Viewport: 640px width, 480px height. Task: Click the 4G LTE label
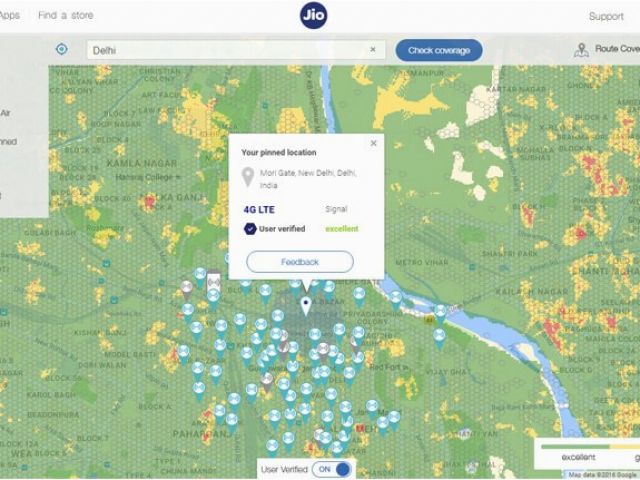tap(259, 209)
